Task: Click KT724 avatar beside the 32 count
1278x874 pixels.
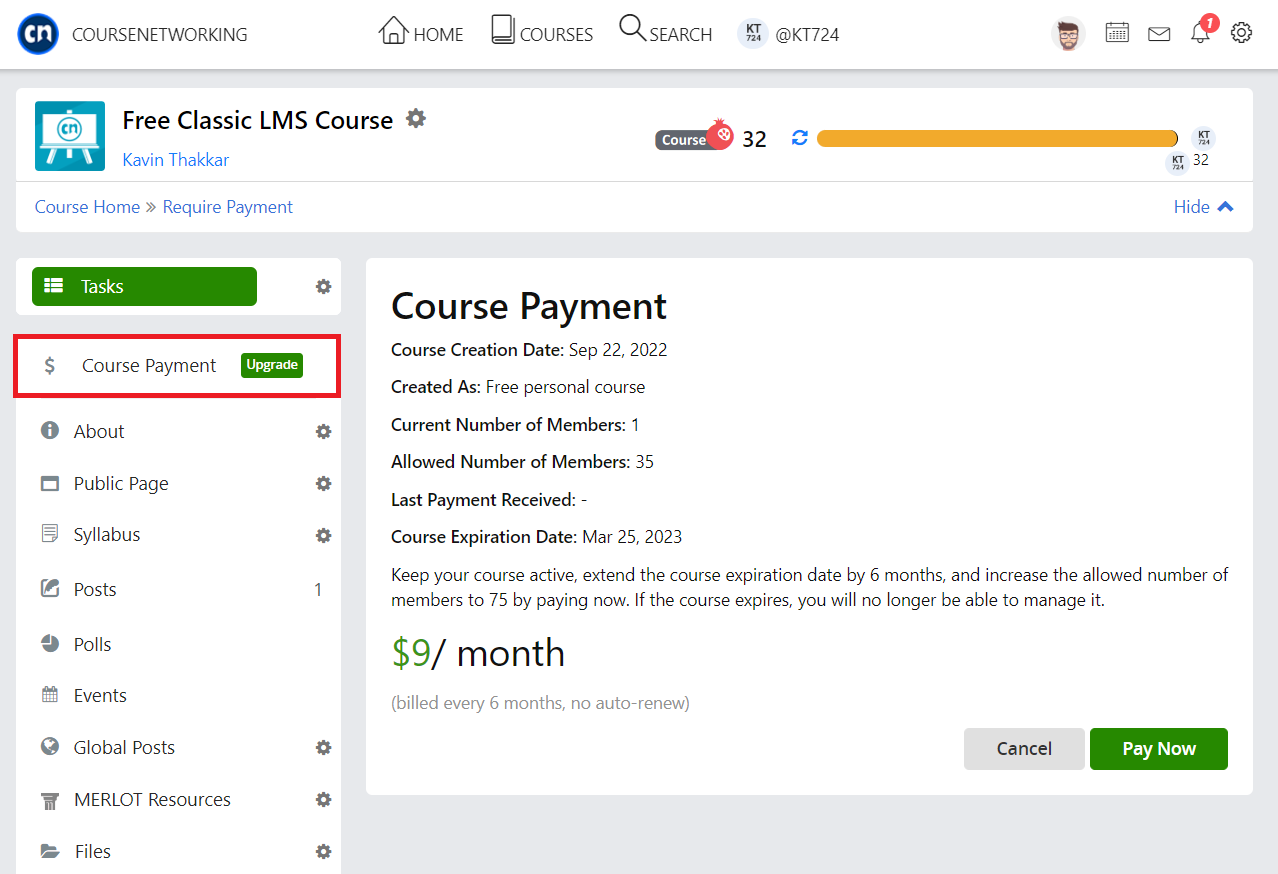Action: [1178, 162]
